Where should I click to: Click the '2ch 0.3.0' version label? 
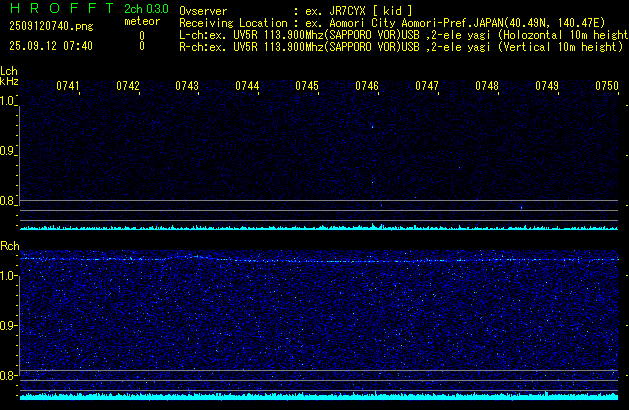coord(146,9)
